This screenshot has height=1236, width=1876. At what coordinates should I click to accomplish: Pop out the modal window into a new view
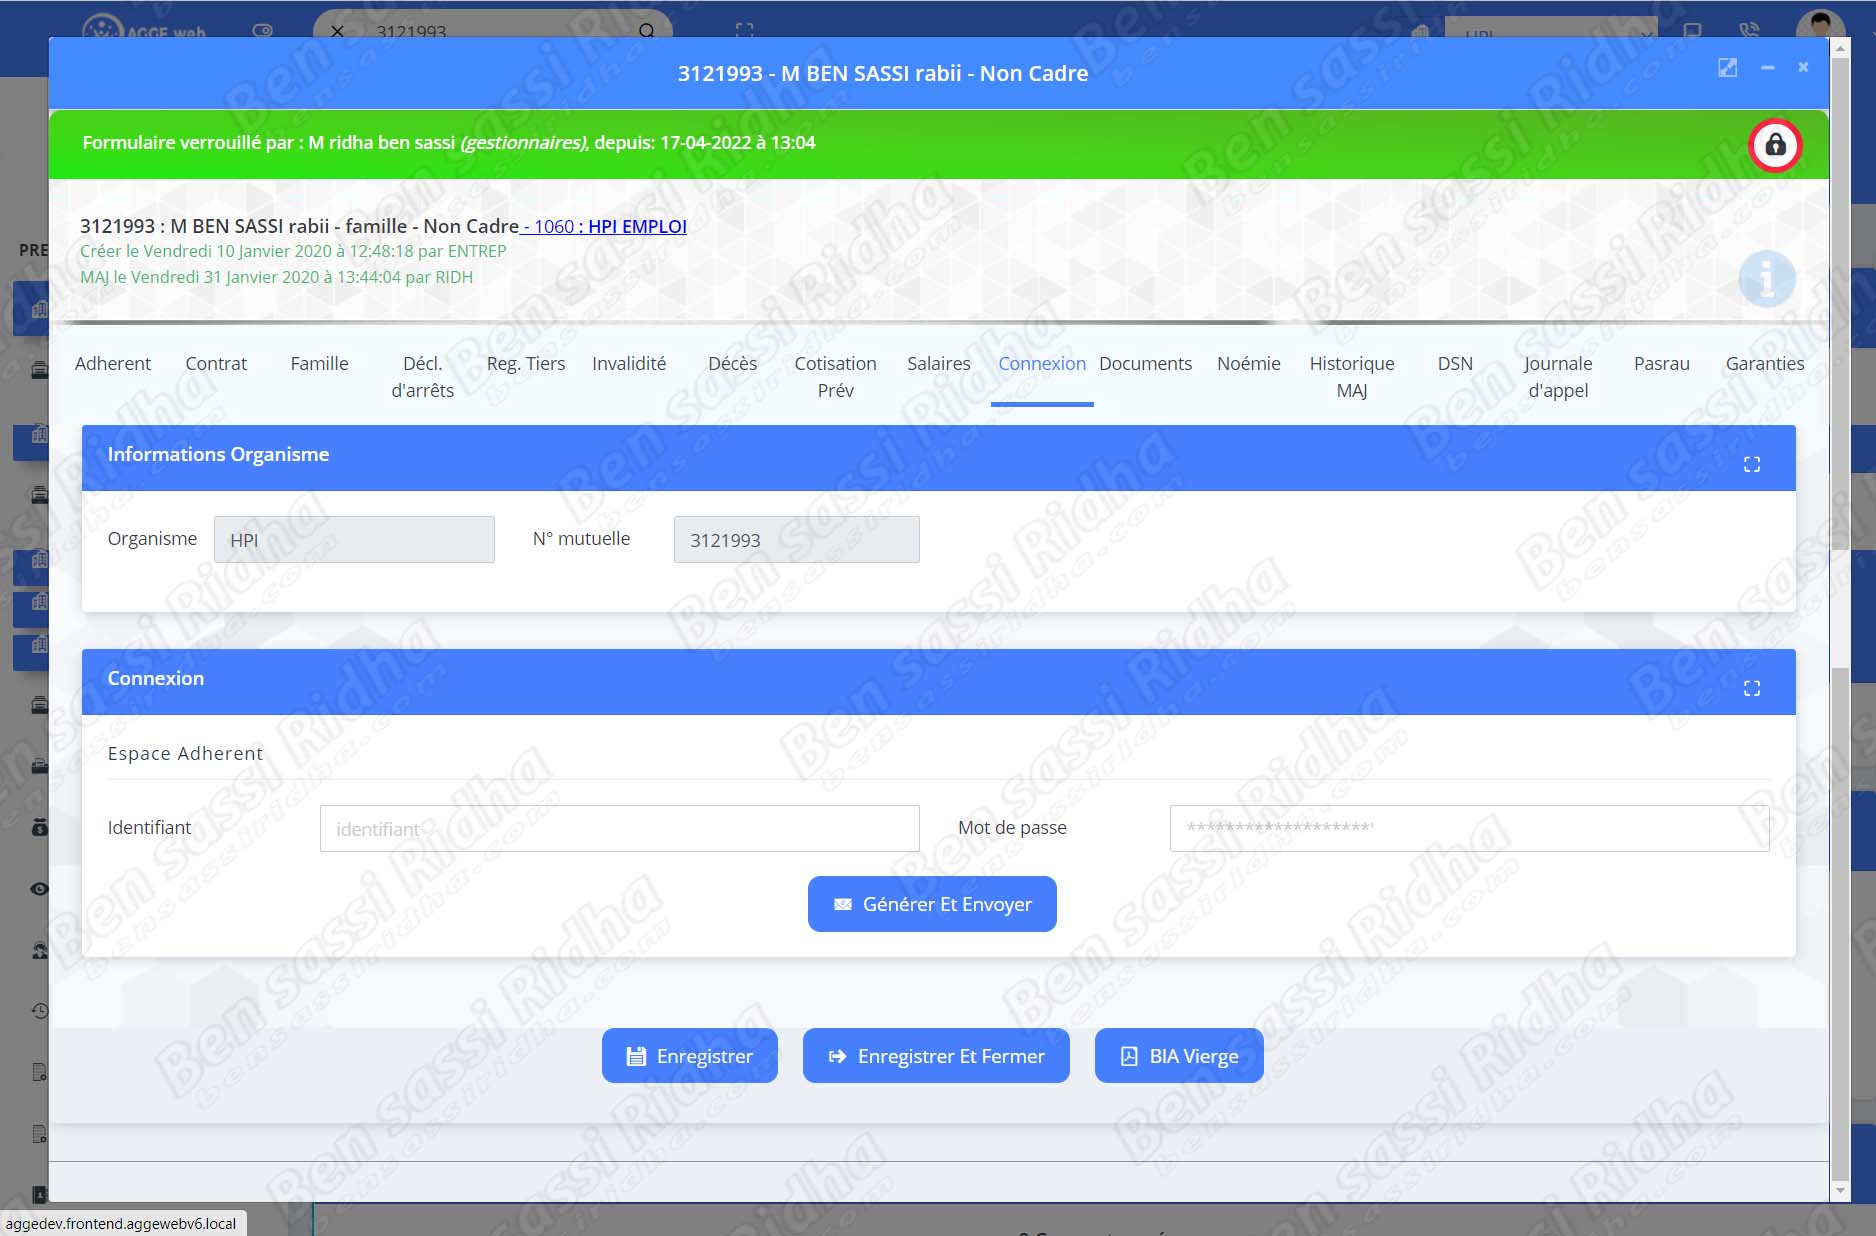pyautogui.click(x=1727, y=68)
